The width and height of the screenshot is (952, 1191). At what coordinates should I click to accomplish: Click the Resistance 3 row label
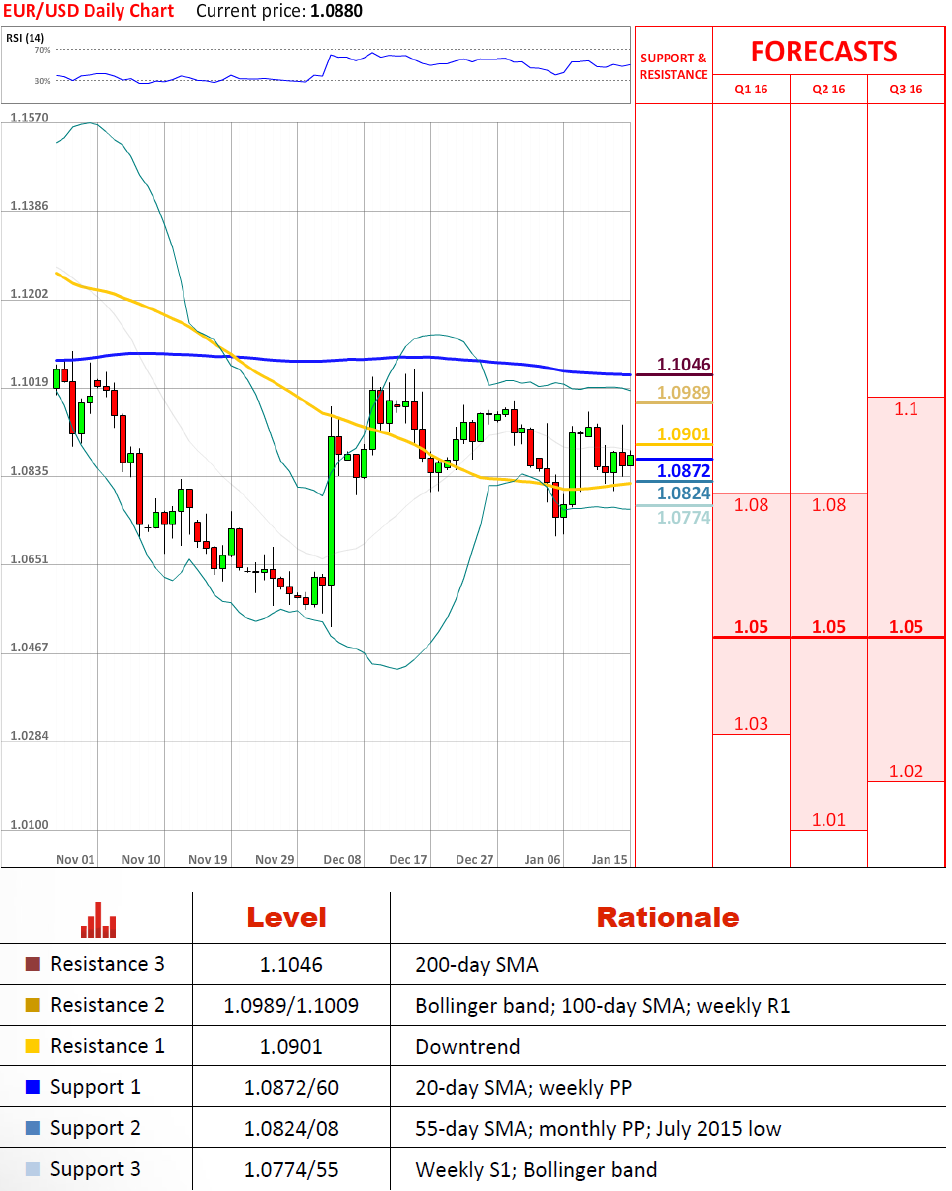click(x=107, y=964)
